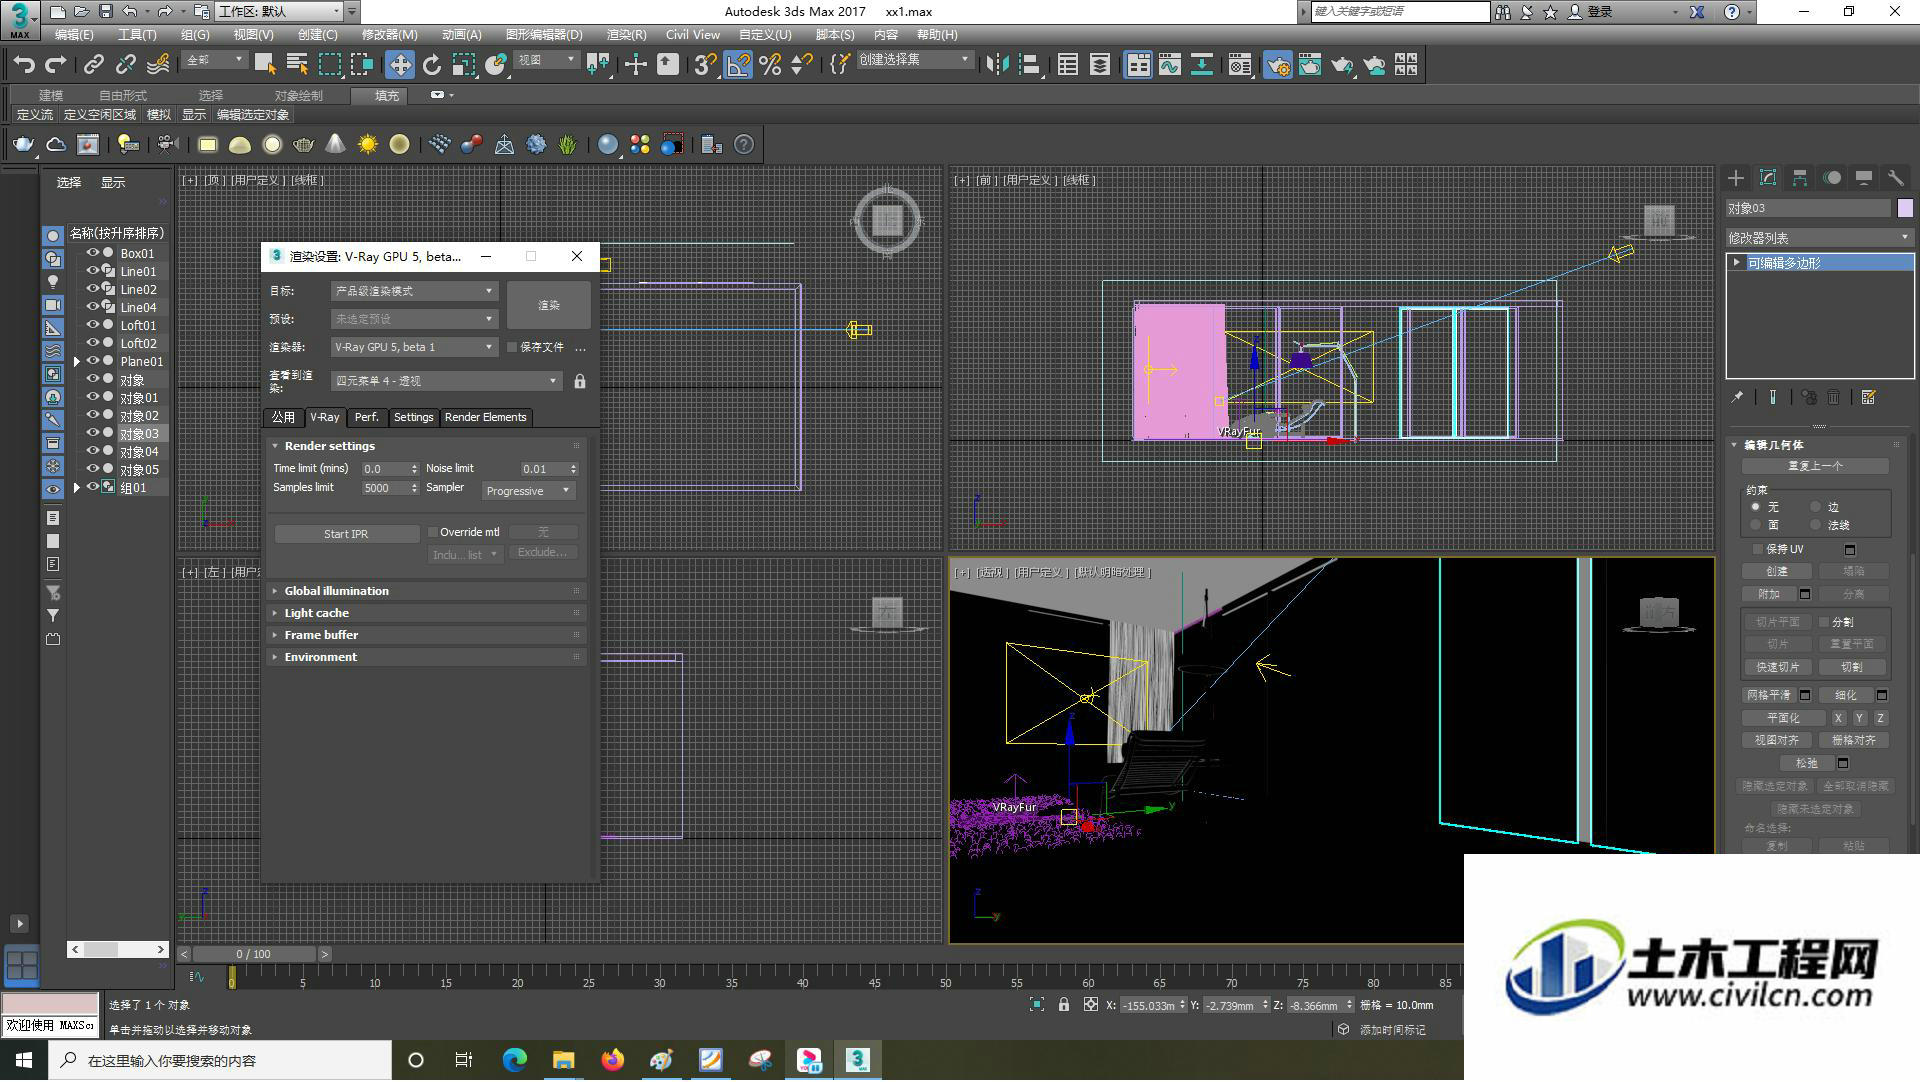Expand the Global illumination rollout
This screenshot has width=1920, height=1082.
pos(427,591)
